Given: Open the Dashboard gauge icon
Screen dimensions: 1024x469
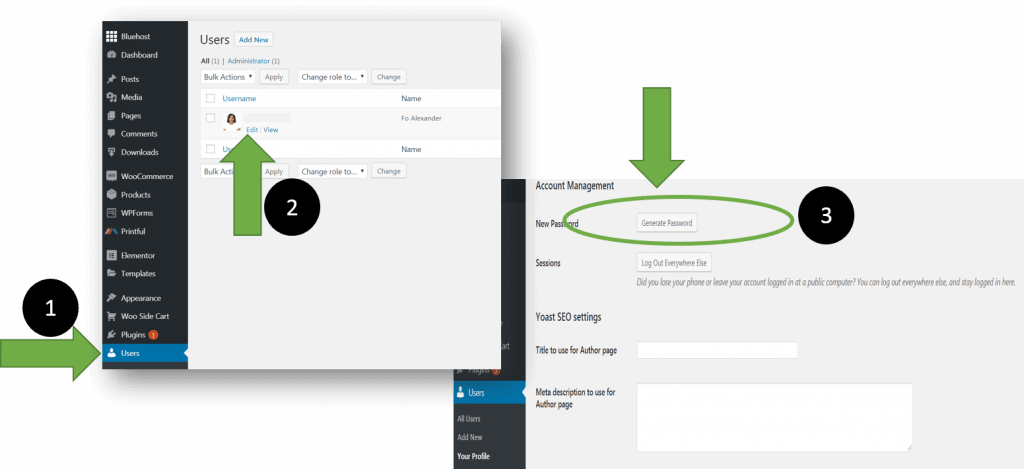Looking at the screenshot, I should [x=111, y=55].
